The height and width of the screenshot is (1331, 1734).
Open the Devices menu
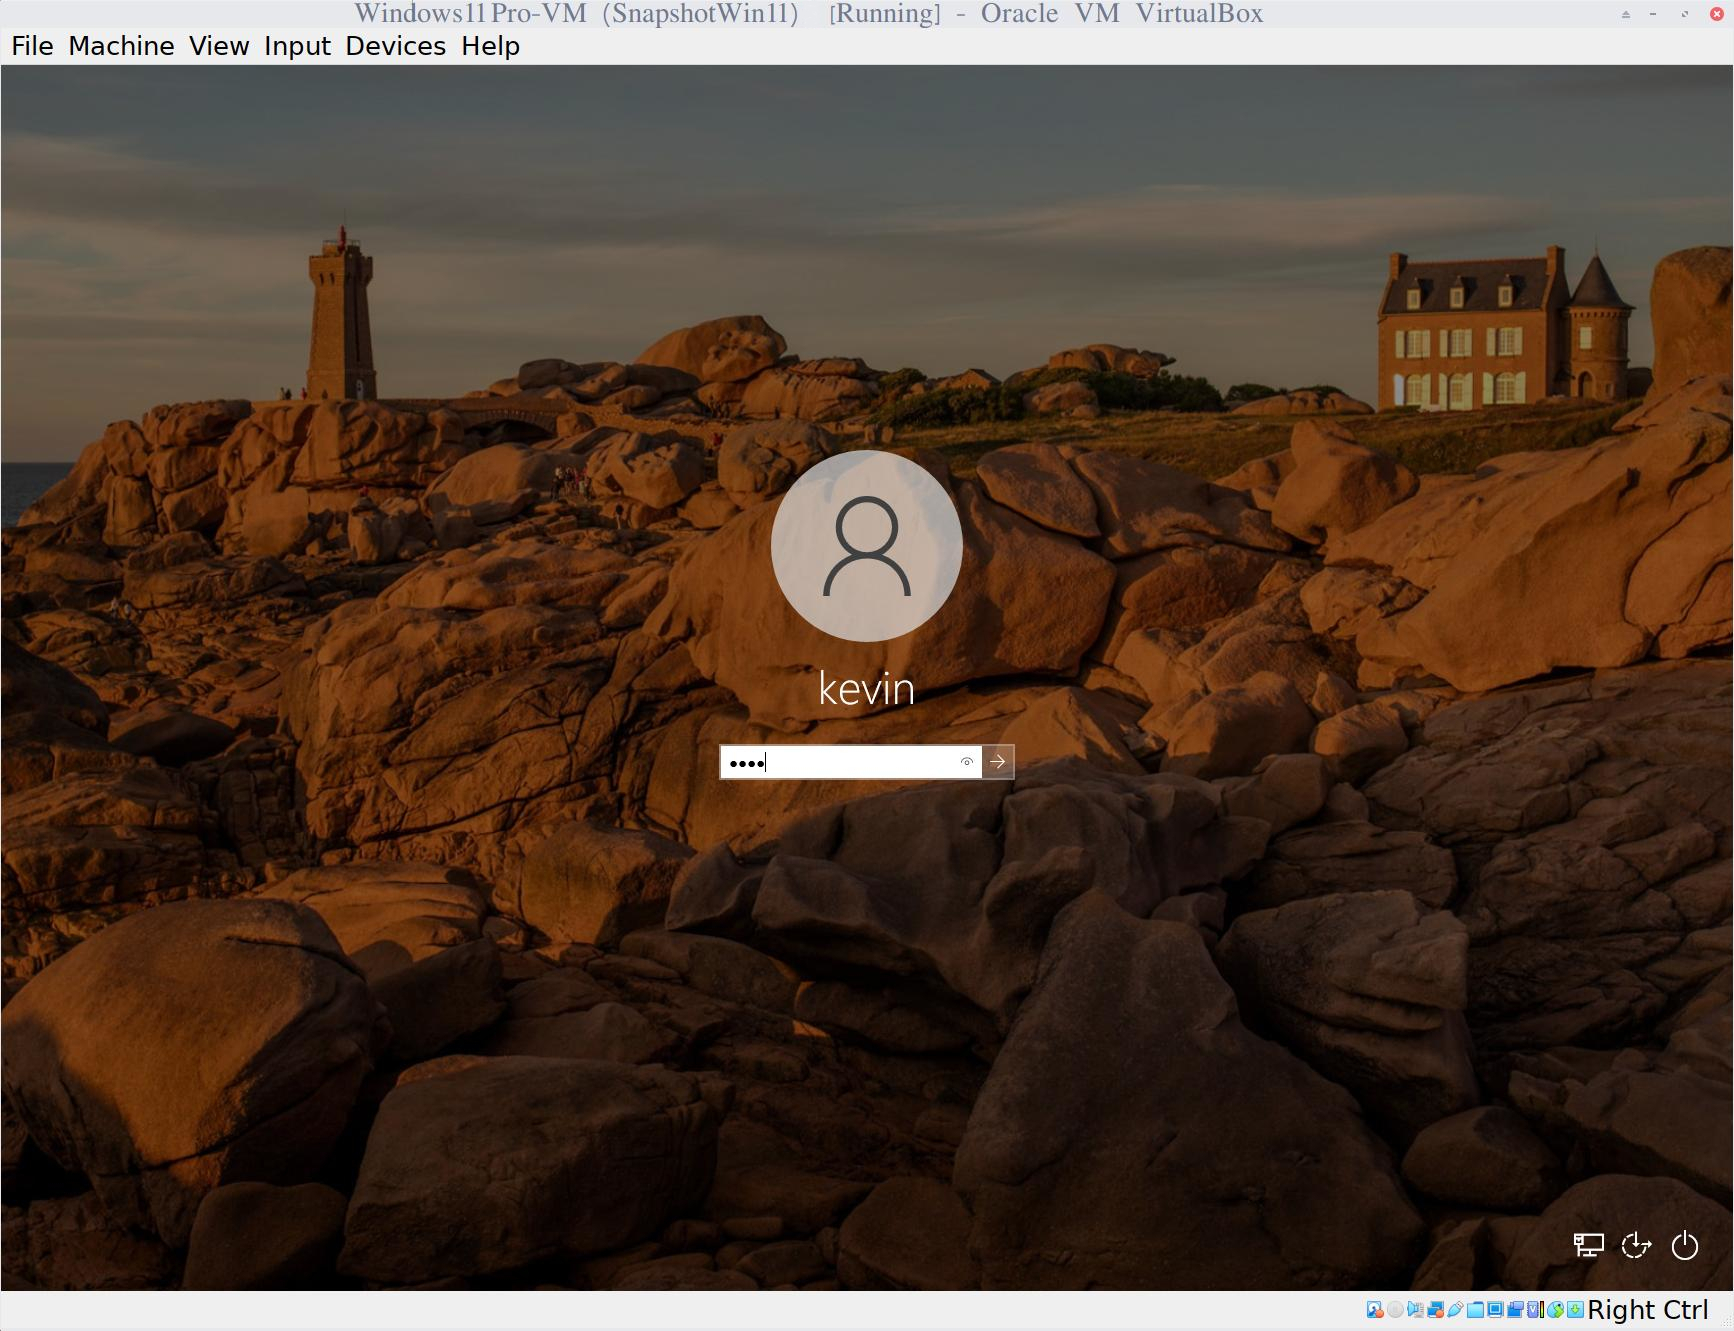395,46
